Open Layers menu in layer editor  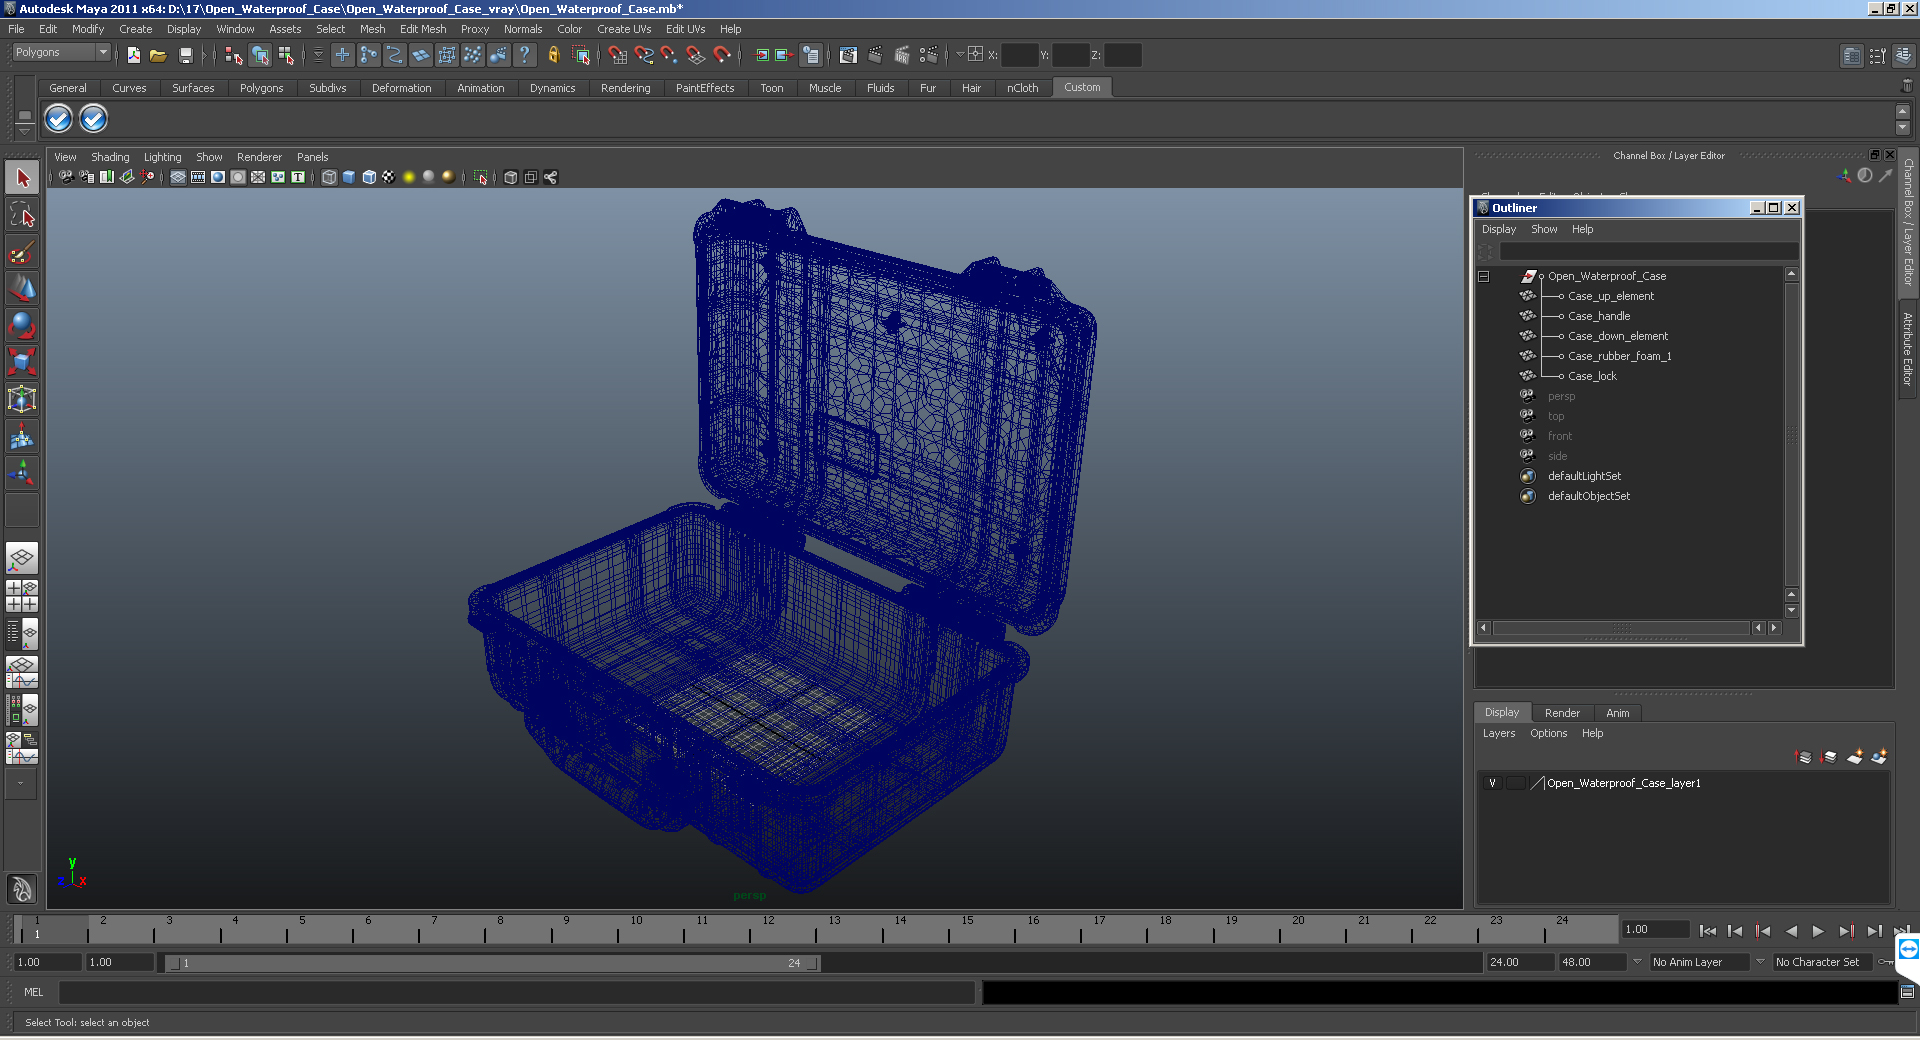(1499, 733)
